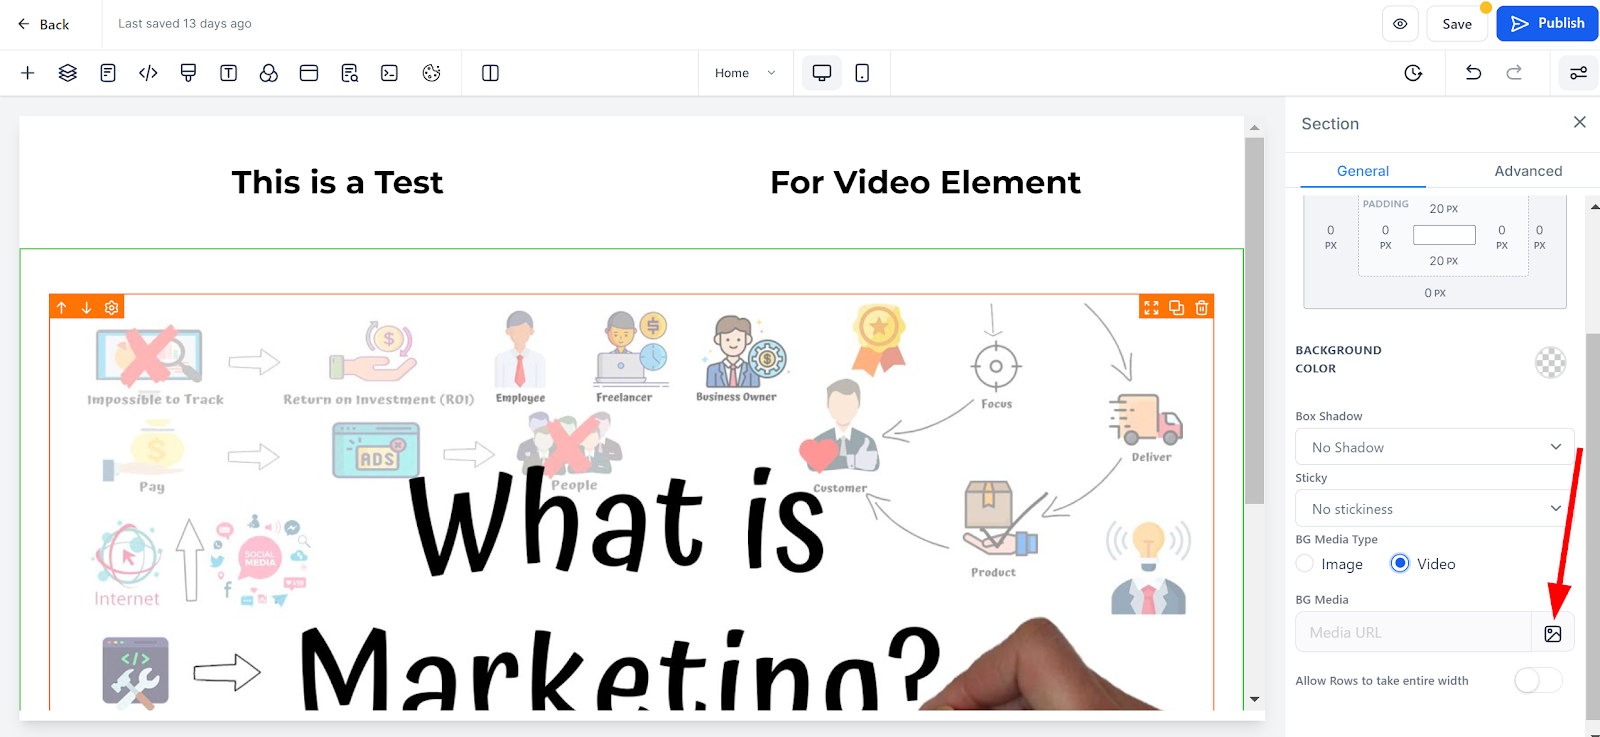The height and width of the screenshot is (737, 1600).
Task: Click the section expand width icon
Action: coord(1151,307)
